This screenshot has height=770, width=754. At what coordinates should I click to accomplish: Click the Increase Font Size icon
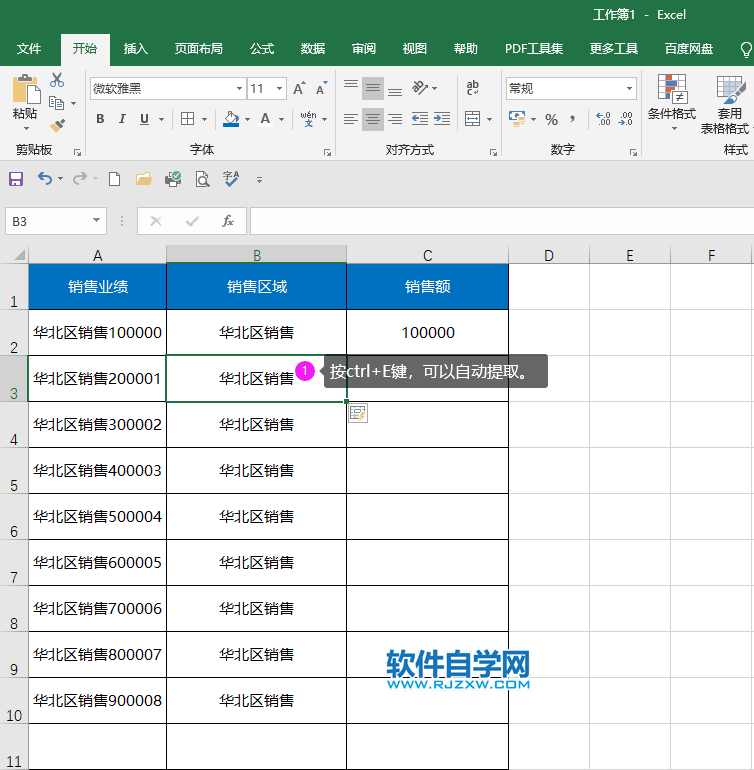[299, 89]
